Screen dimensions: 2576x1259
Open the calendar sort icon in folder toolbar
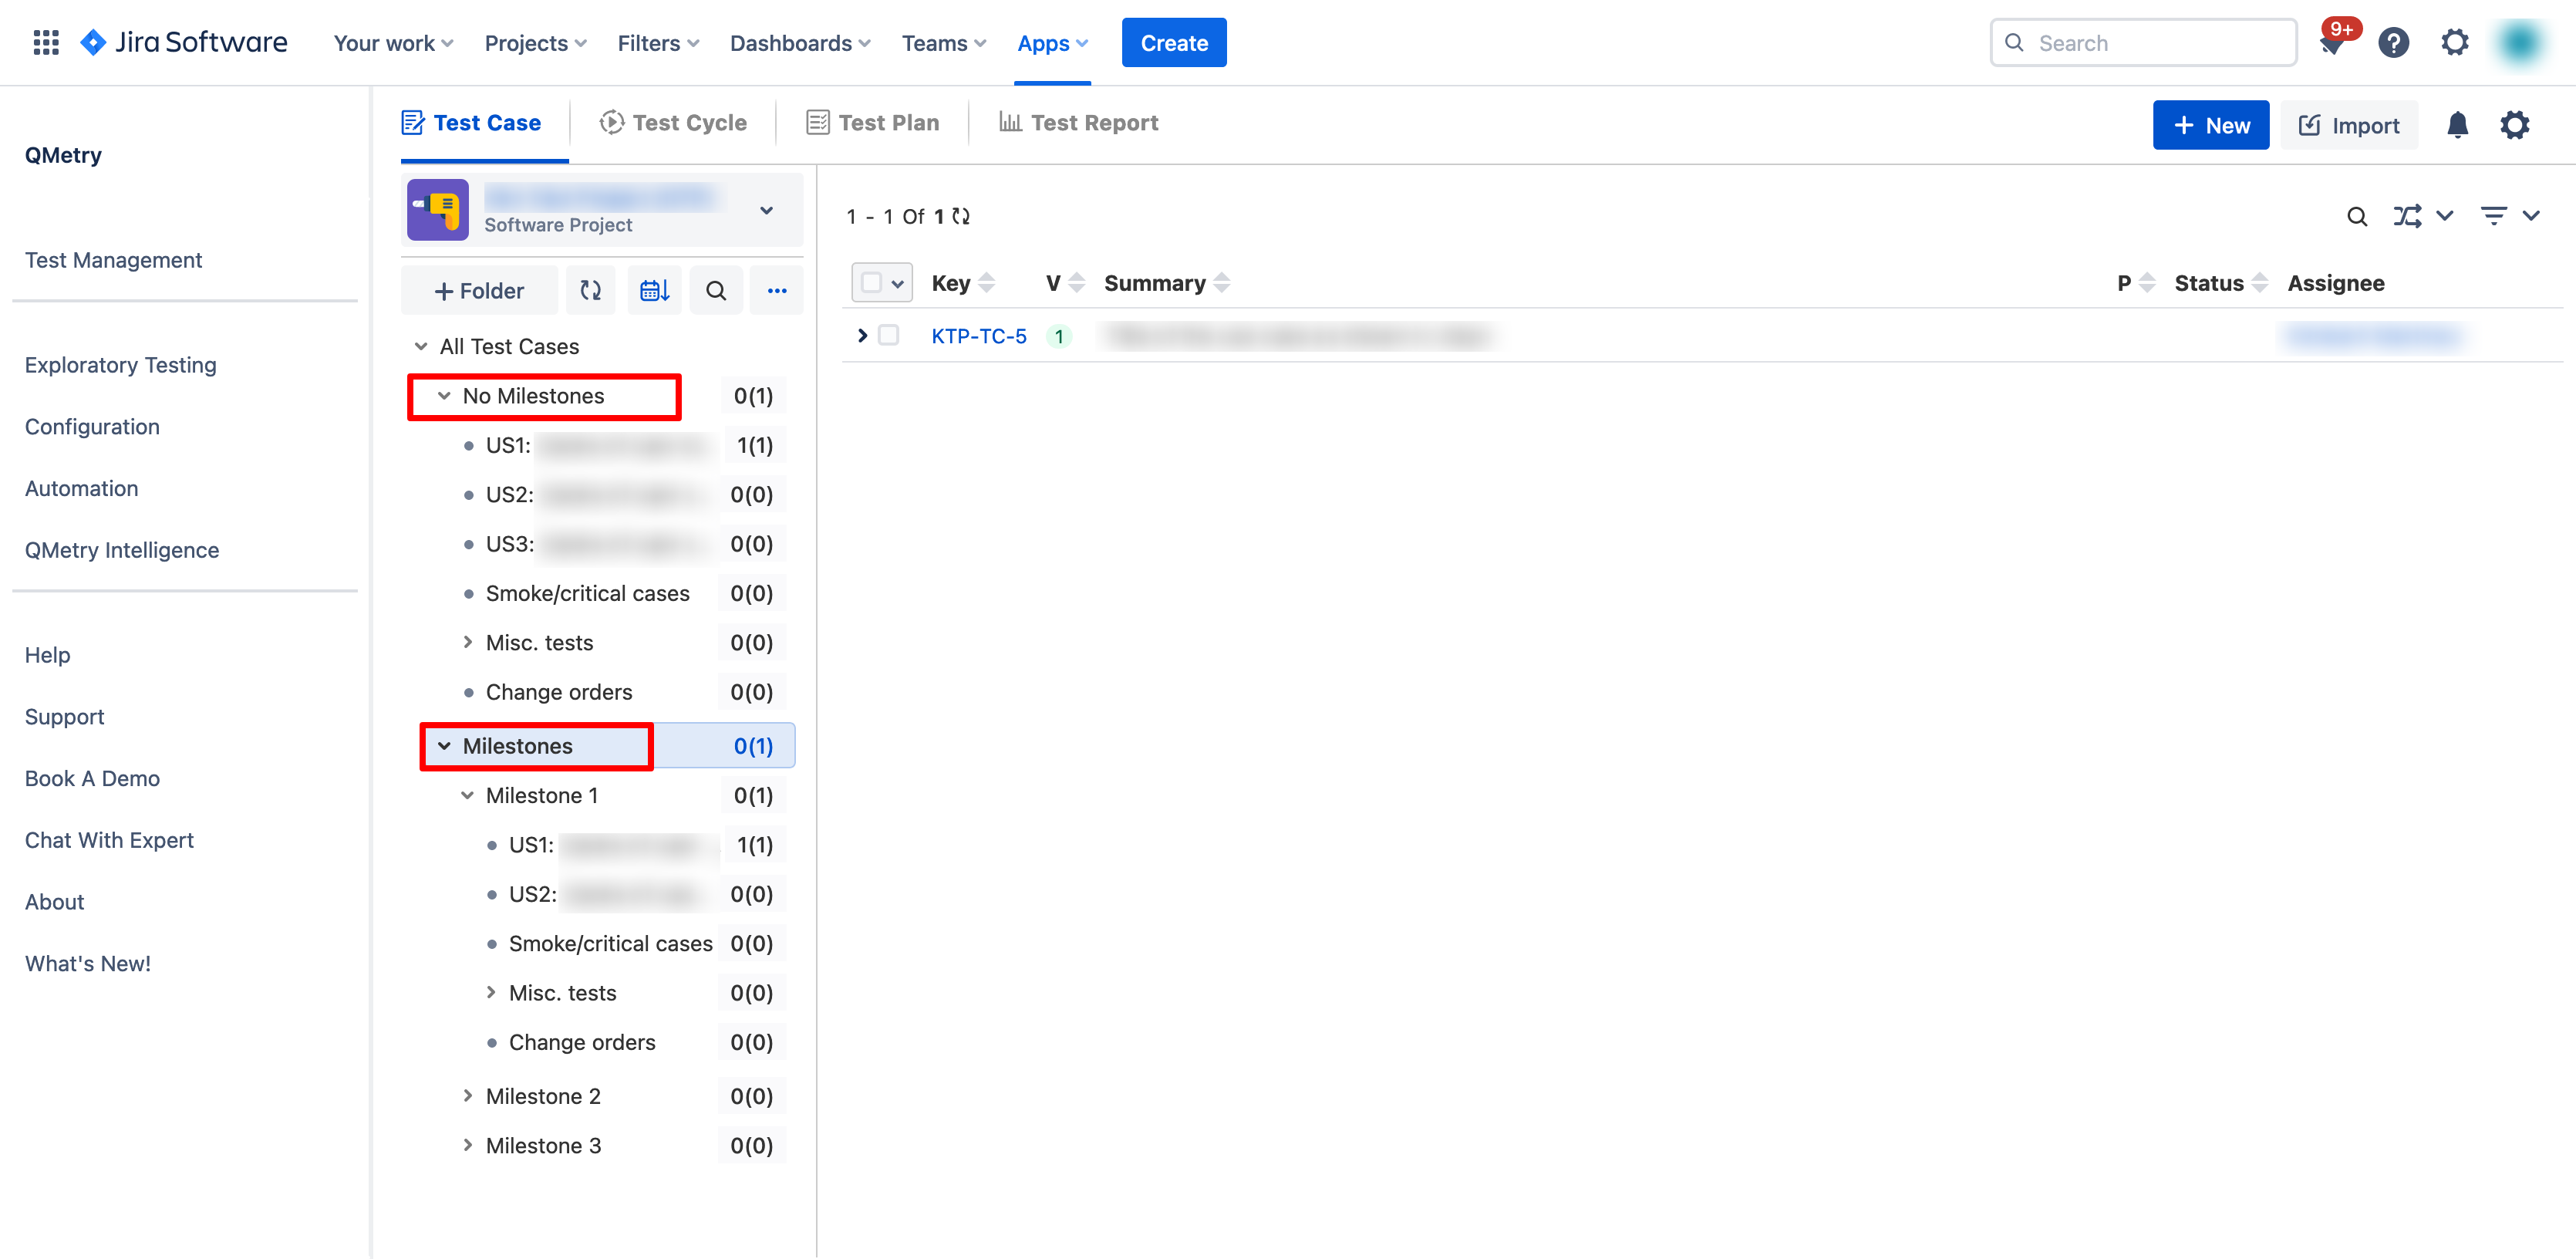point(654,290)
